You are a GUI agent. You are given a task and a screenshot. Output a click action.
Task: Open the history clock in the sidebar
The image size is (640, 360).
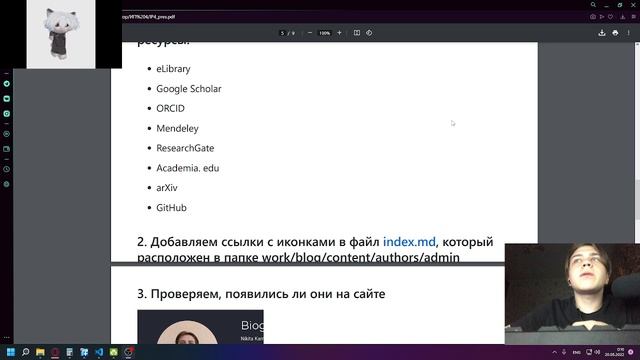click(7, 169)
